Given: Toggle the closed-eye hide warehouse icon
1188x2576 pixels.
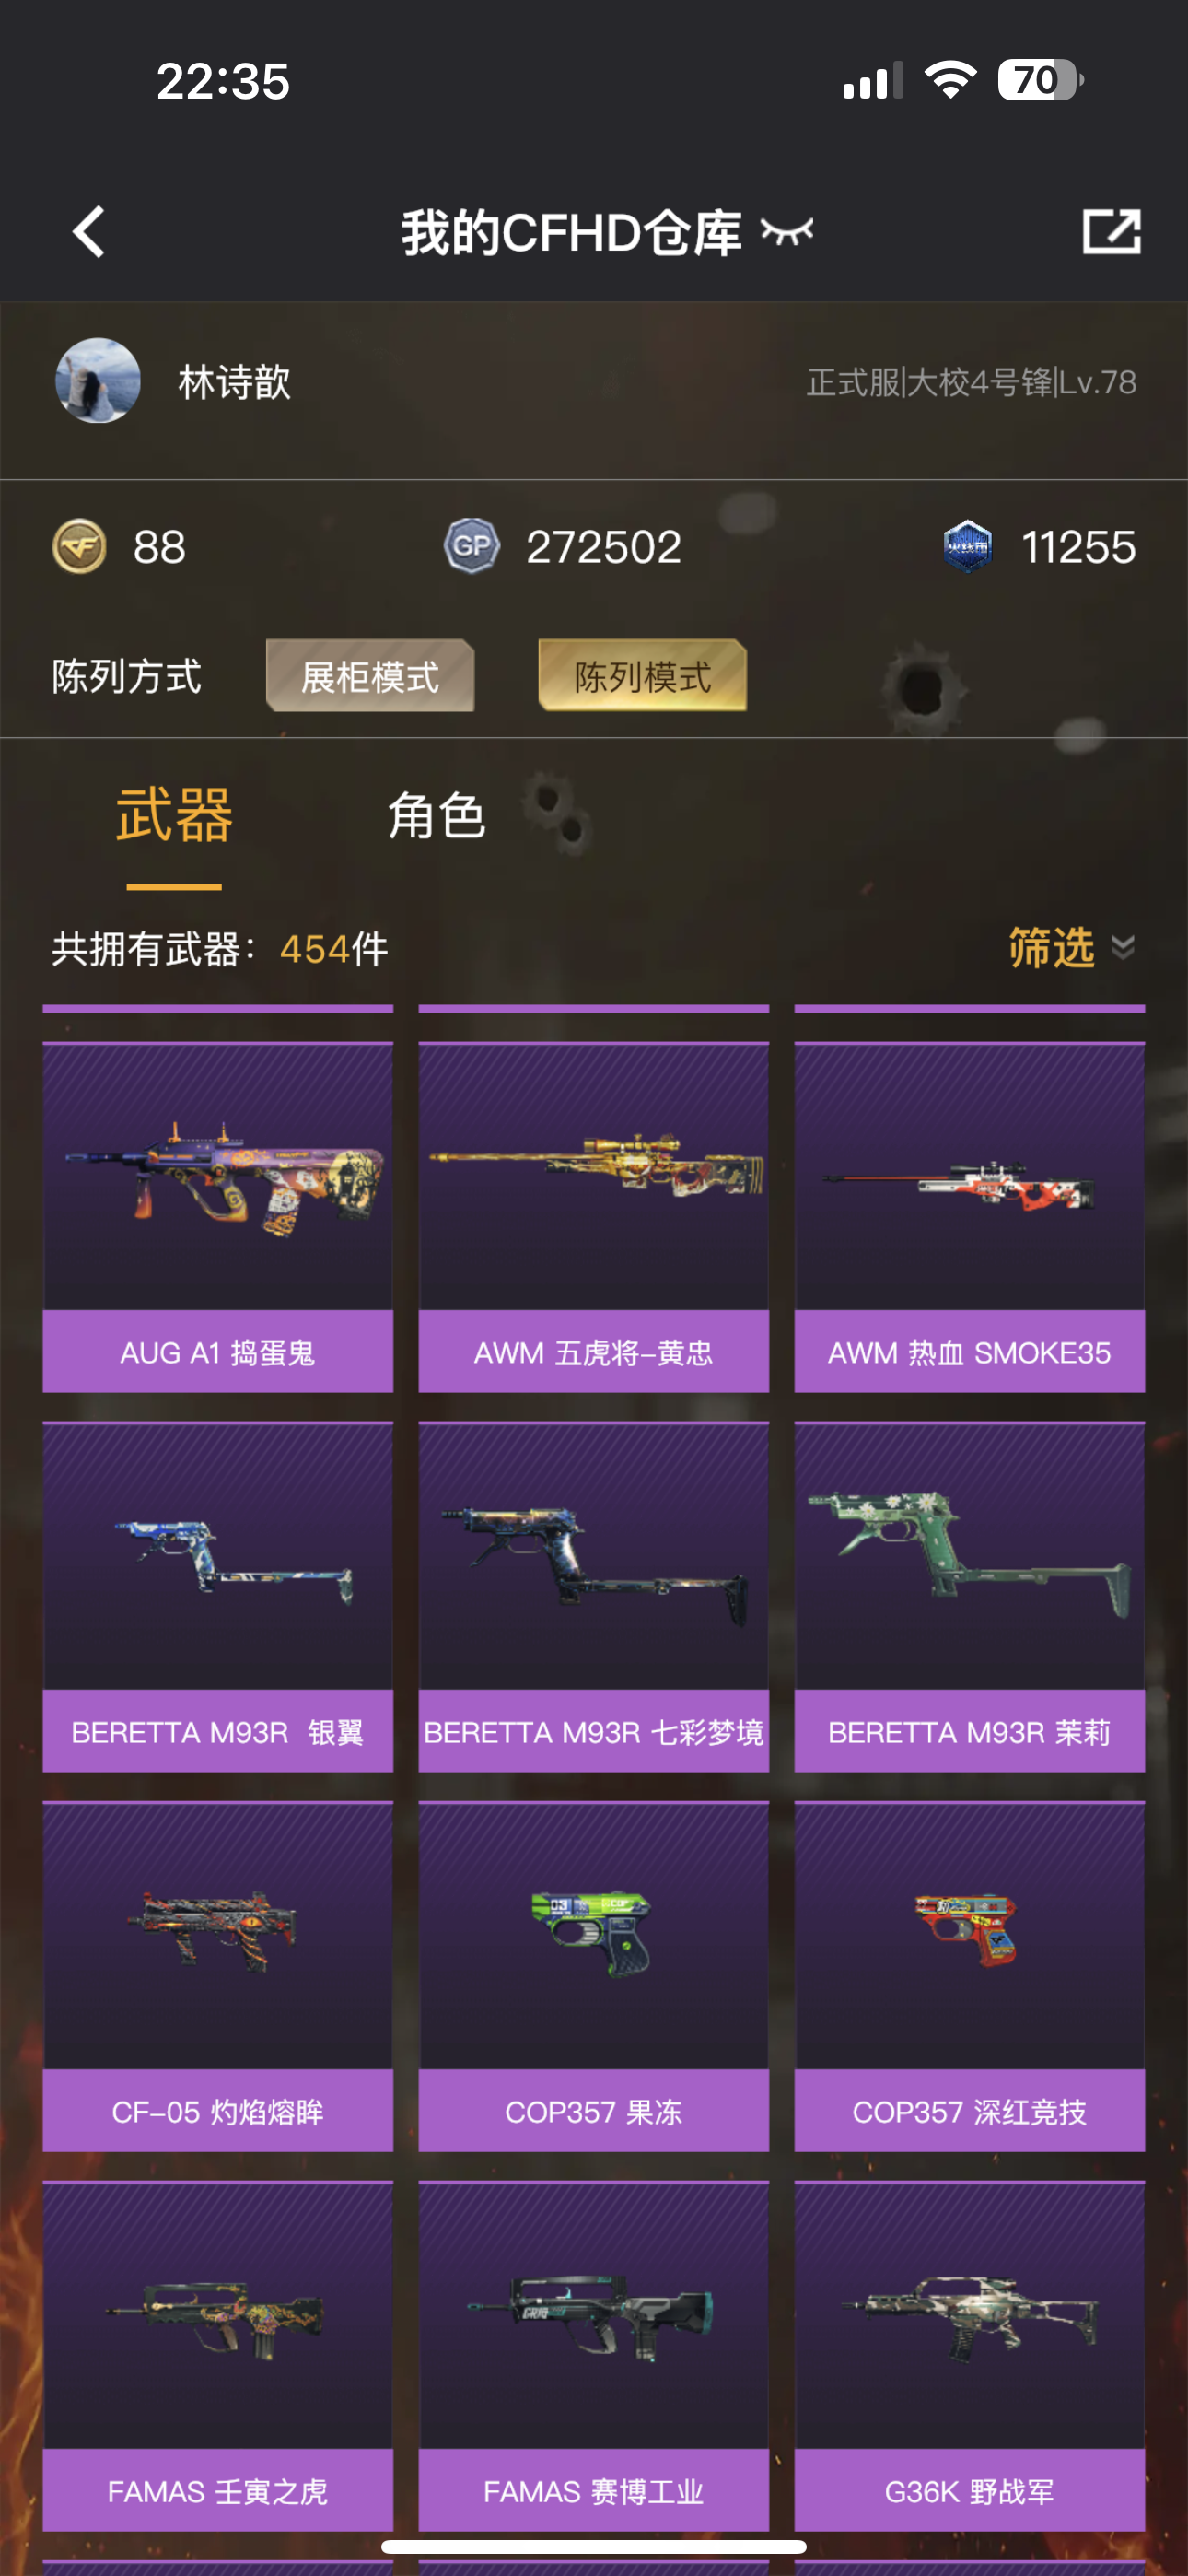Looking at the screenshot, I should [x=787, y=232].
